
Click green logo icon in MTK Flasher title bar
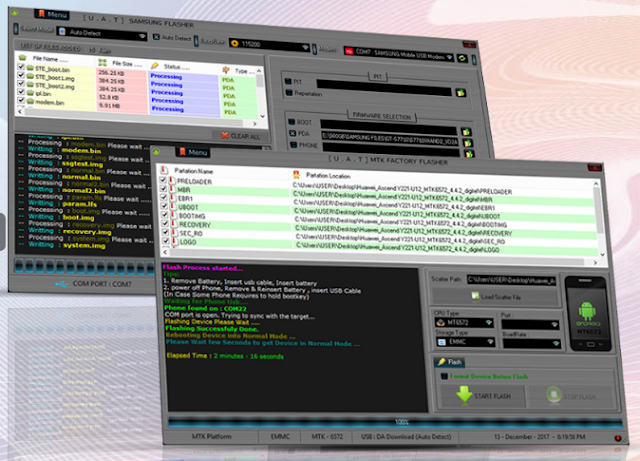point(156,152)
